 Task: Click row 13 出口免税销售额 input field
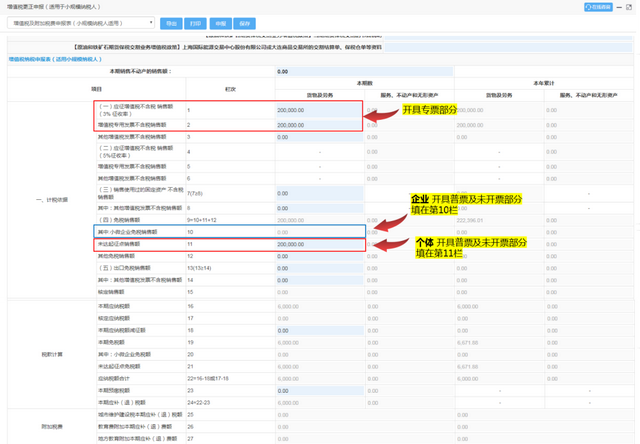tap(319, 268)
